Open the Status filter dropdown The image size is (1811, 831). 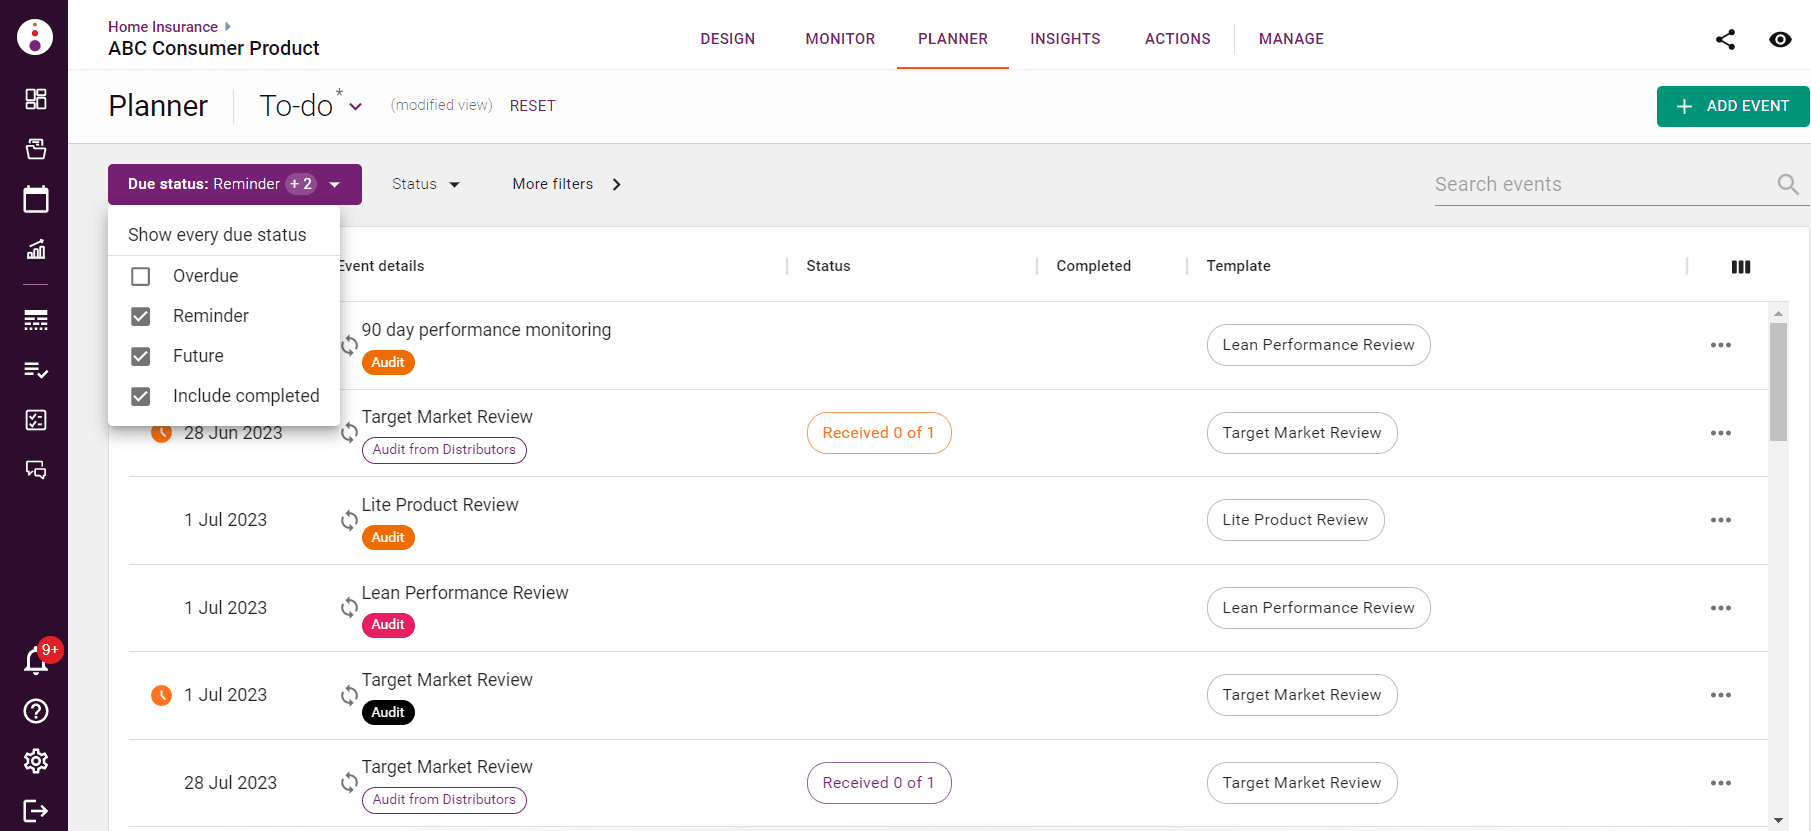426,184
